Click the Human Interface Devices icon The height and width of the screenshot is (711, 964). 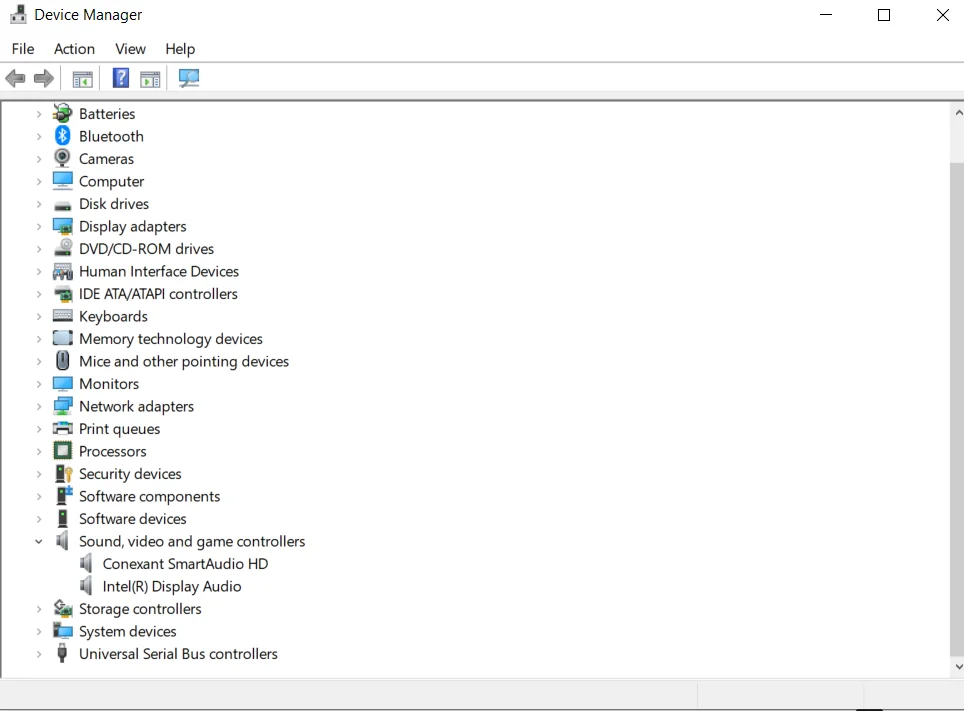point(62,271)
